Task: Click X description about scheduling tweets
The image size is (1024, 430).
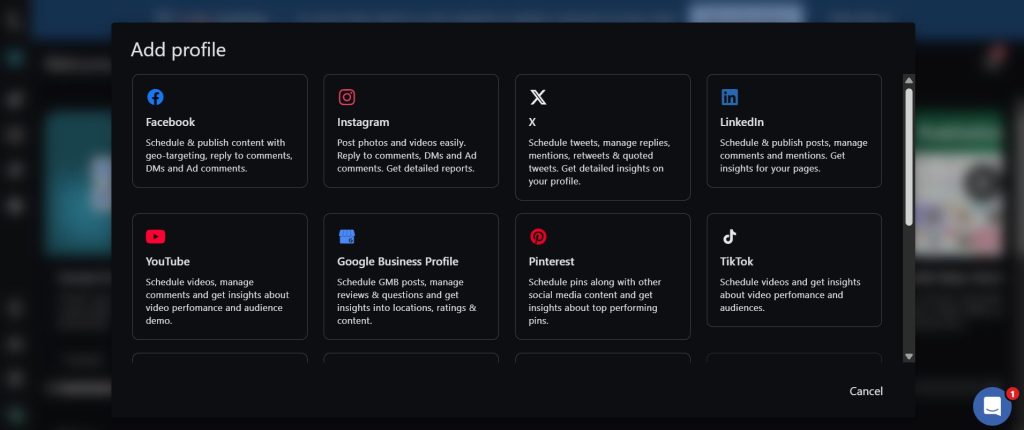Action: [600, 162]
